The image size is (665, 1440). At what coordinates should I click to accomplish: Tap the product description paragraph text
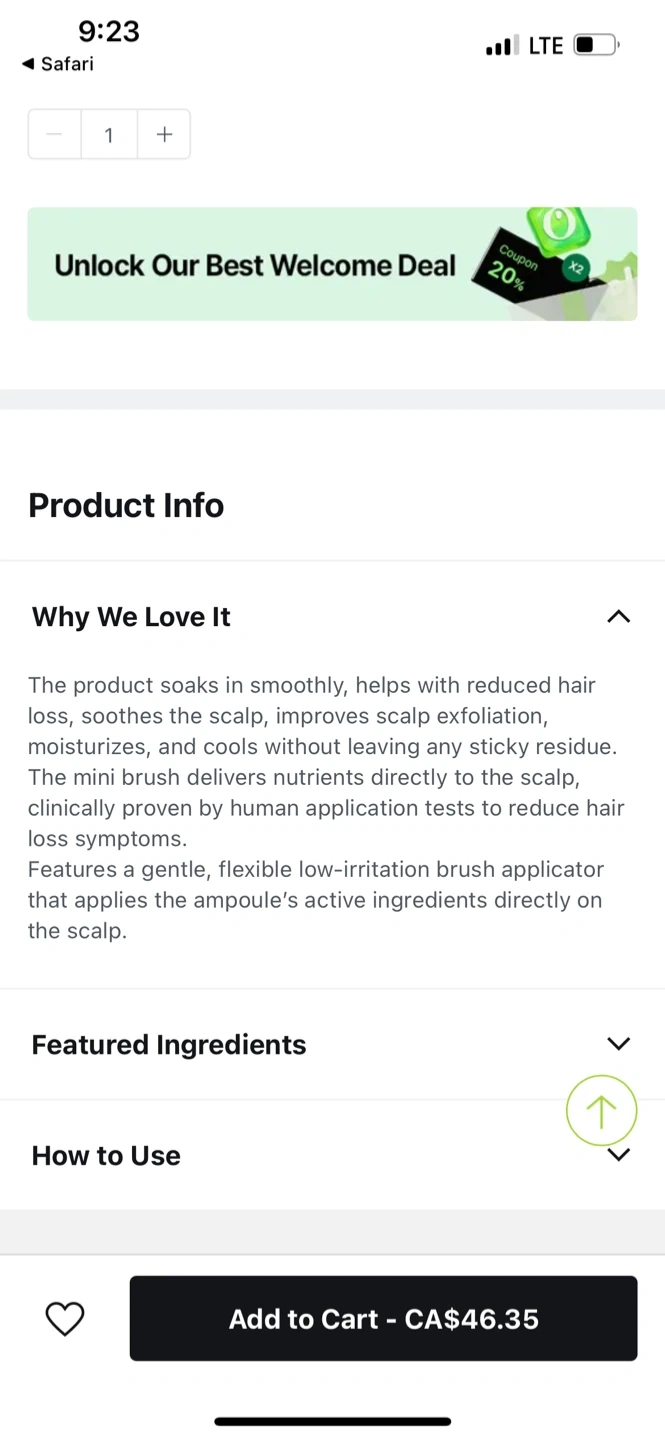point(326,807)
